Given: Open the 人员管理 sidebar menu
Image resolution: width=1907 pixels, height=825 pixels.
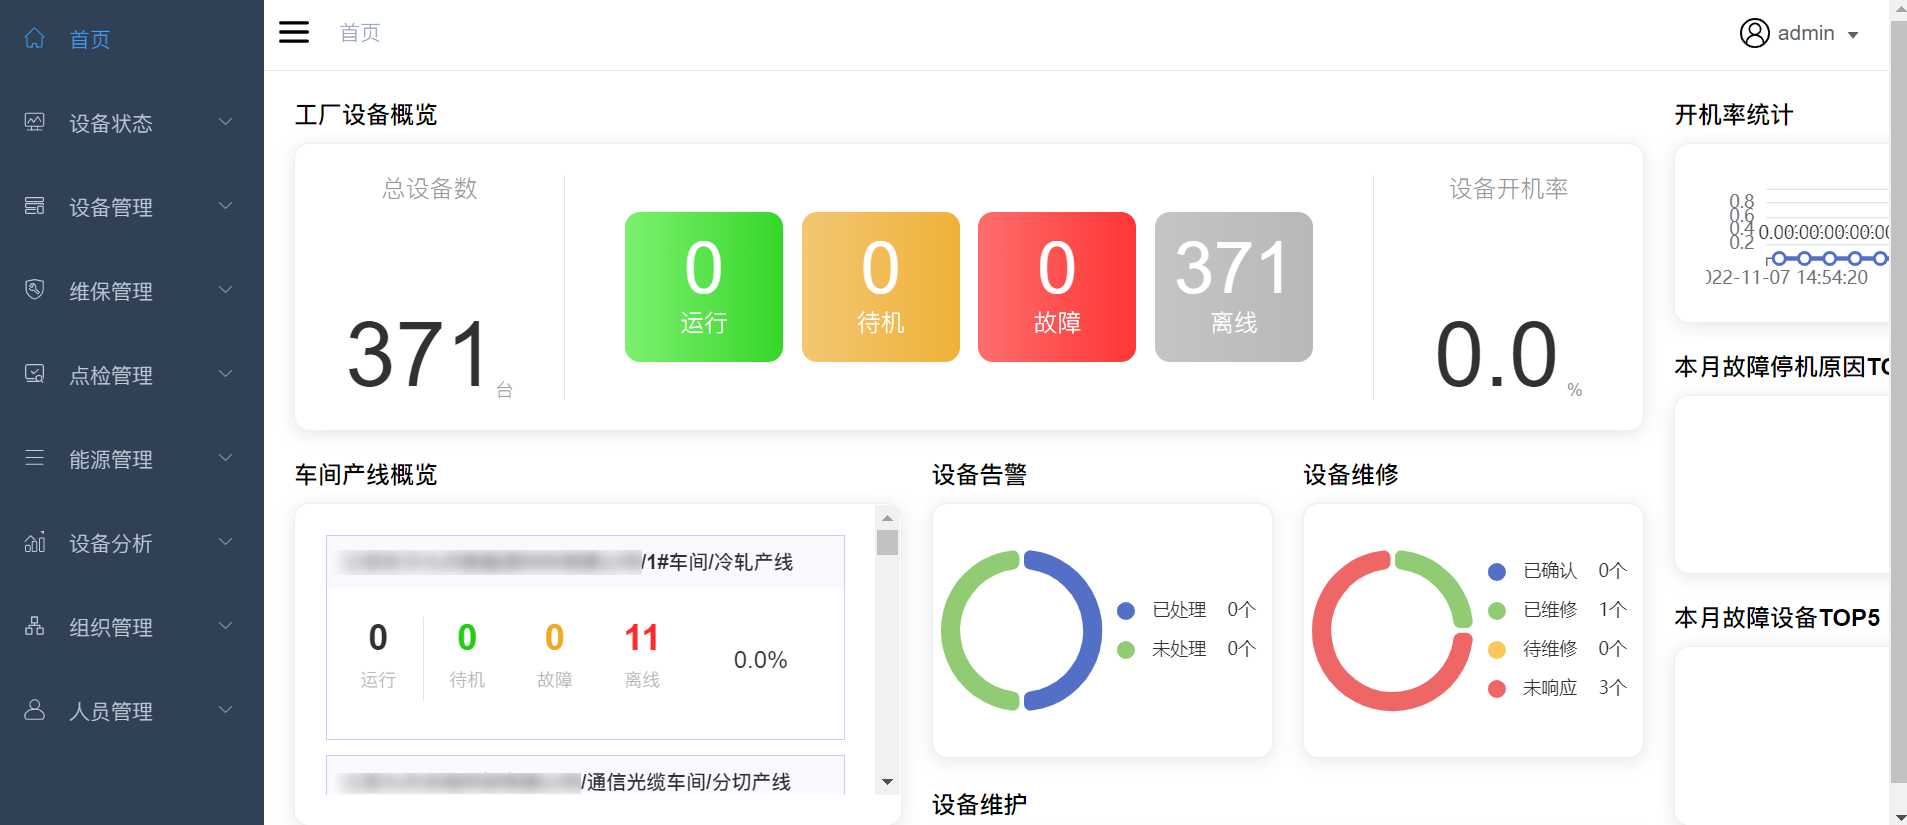Looking at the screenshot, I should pyautogui.click(x=132, y=711).
